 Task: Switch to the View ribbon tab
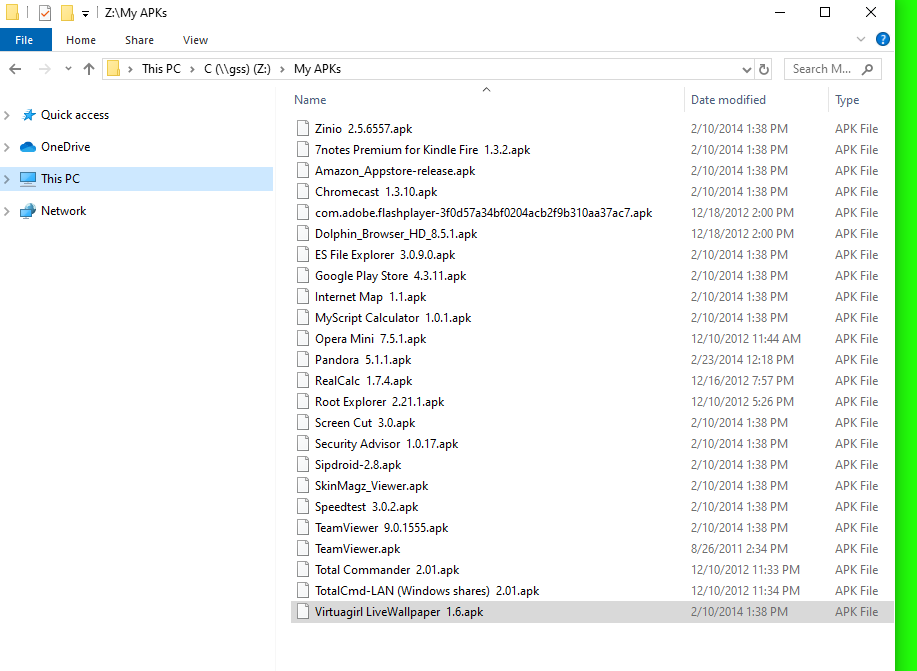click(195, 40)
